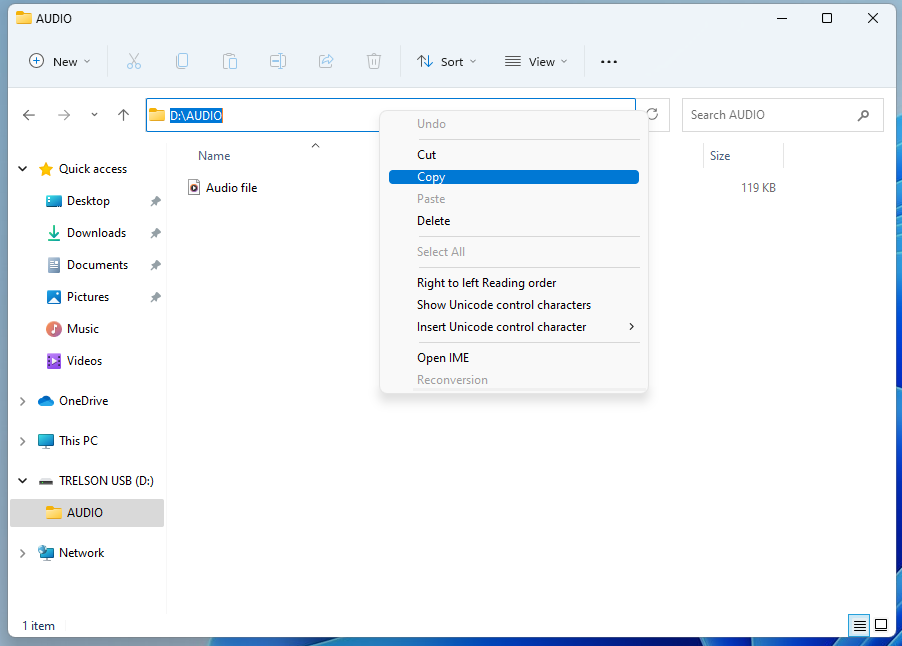Switch to large thumbnails view icon
This screenshot has width=902, height=646.
pos(881,625)
